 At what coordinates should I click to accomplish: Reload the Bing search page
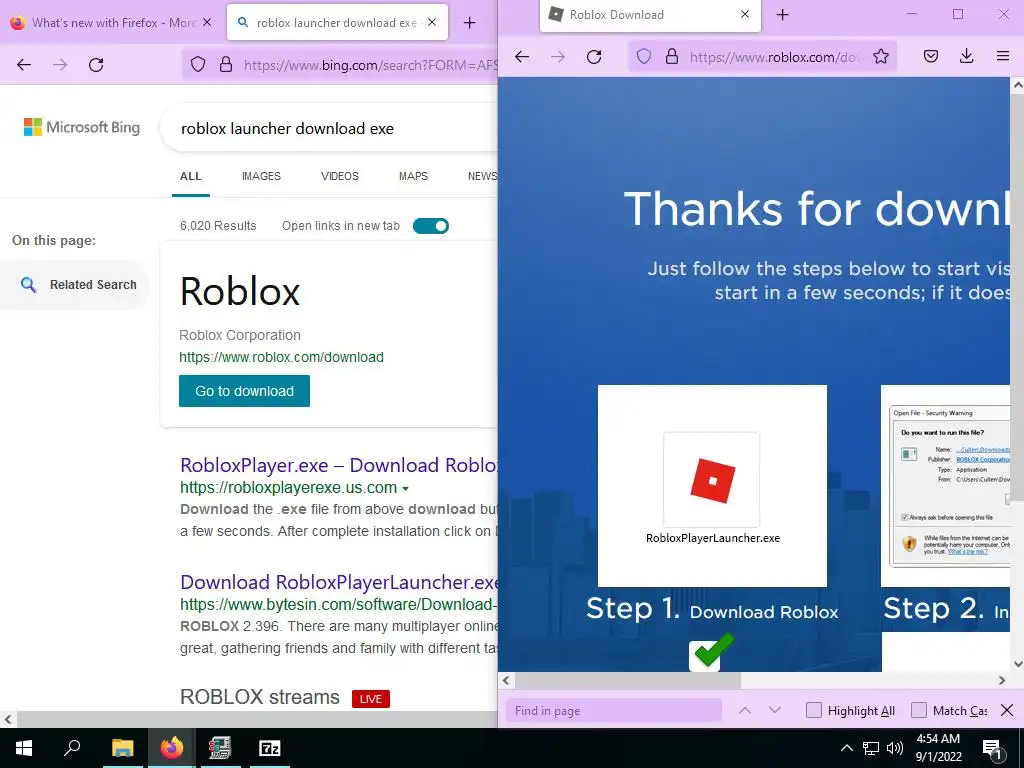(x=96, y=65)
